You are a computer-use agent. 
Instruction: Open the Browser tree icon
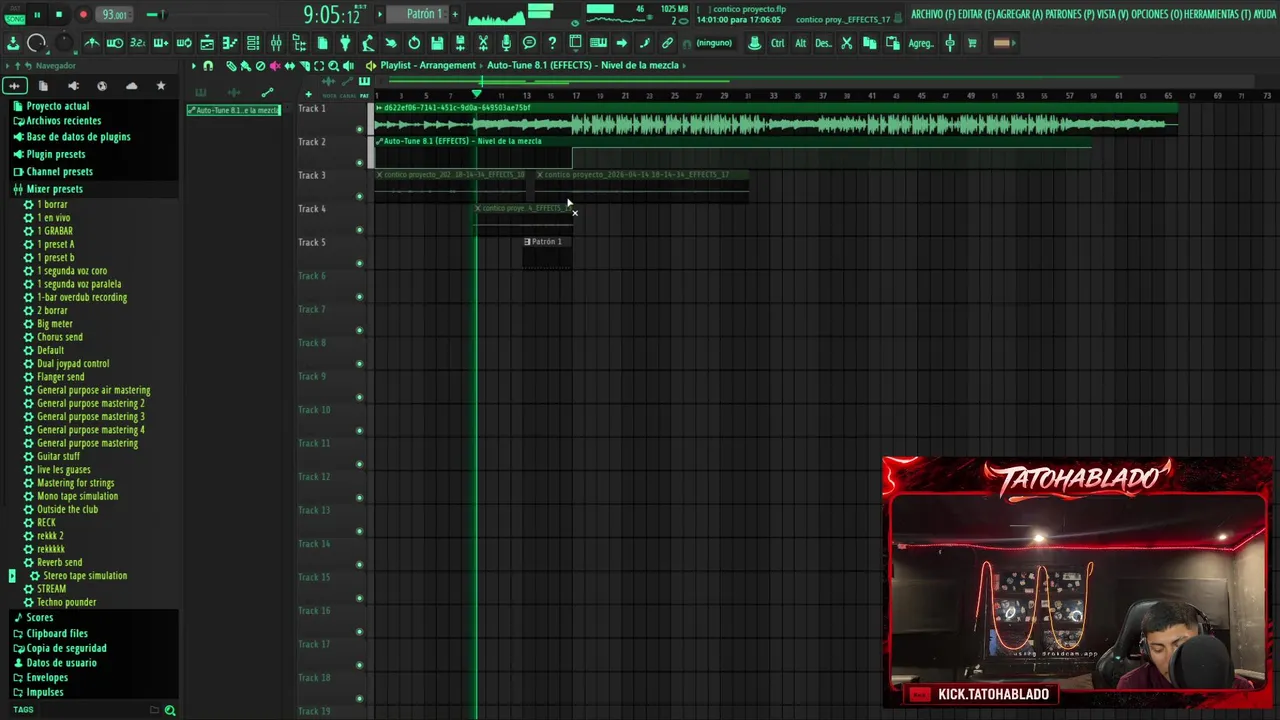click(299, 43)
